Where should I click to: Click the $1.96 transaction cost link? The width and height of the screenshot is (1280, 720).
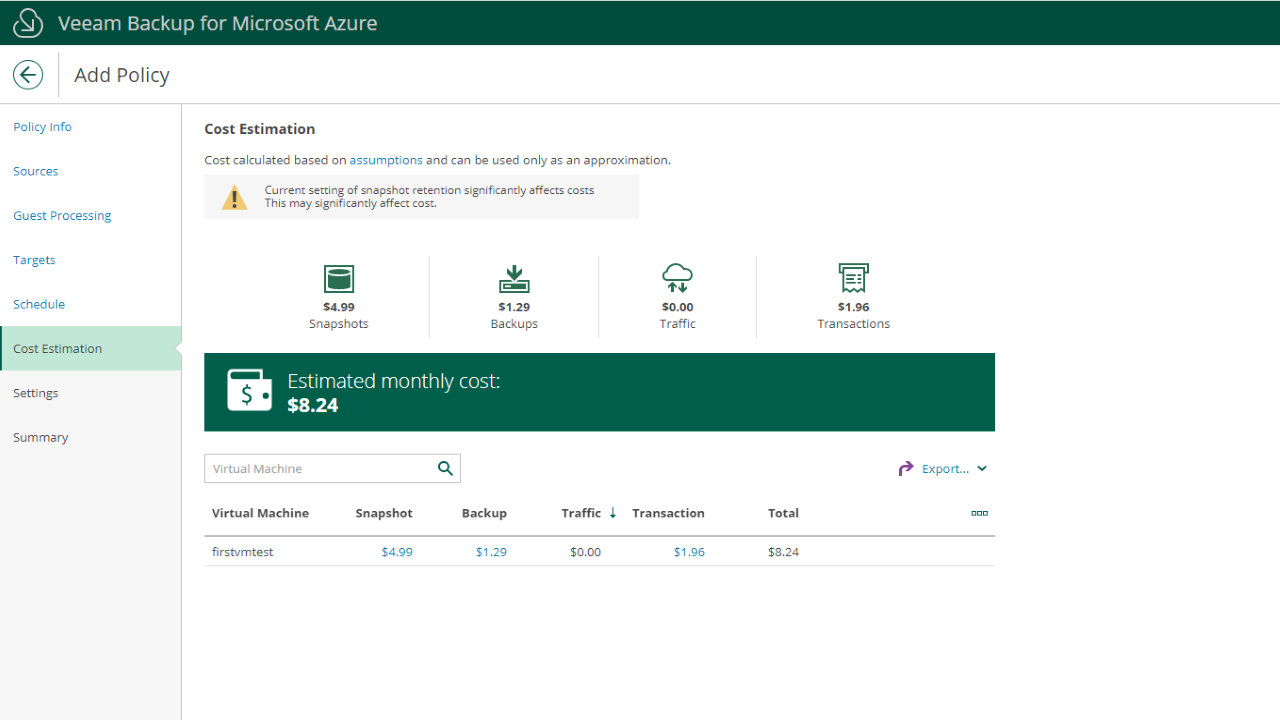tap(689, 552)
